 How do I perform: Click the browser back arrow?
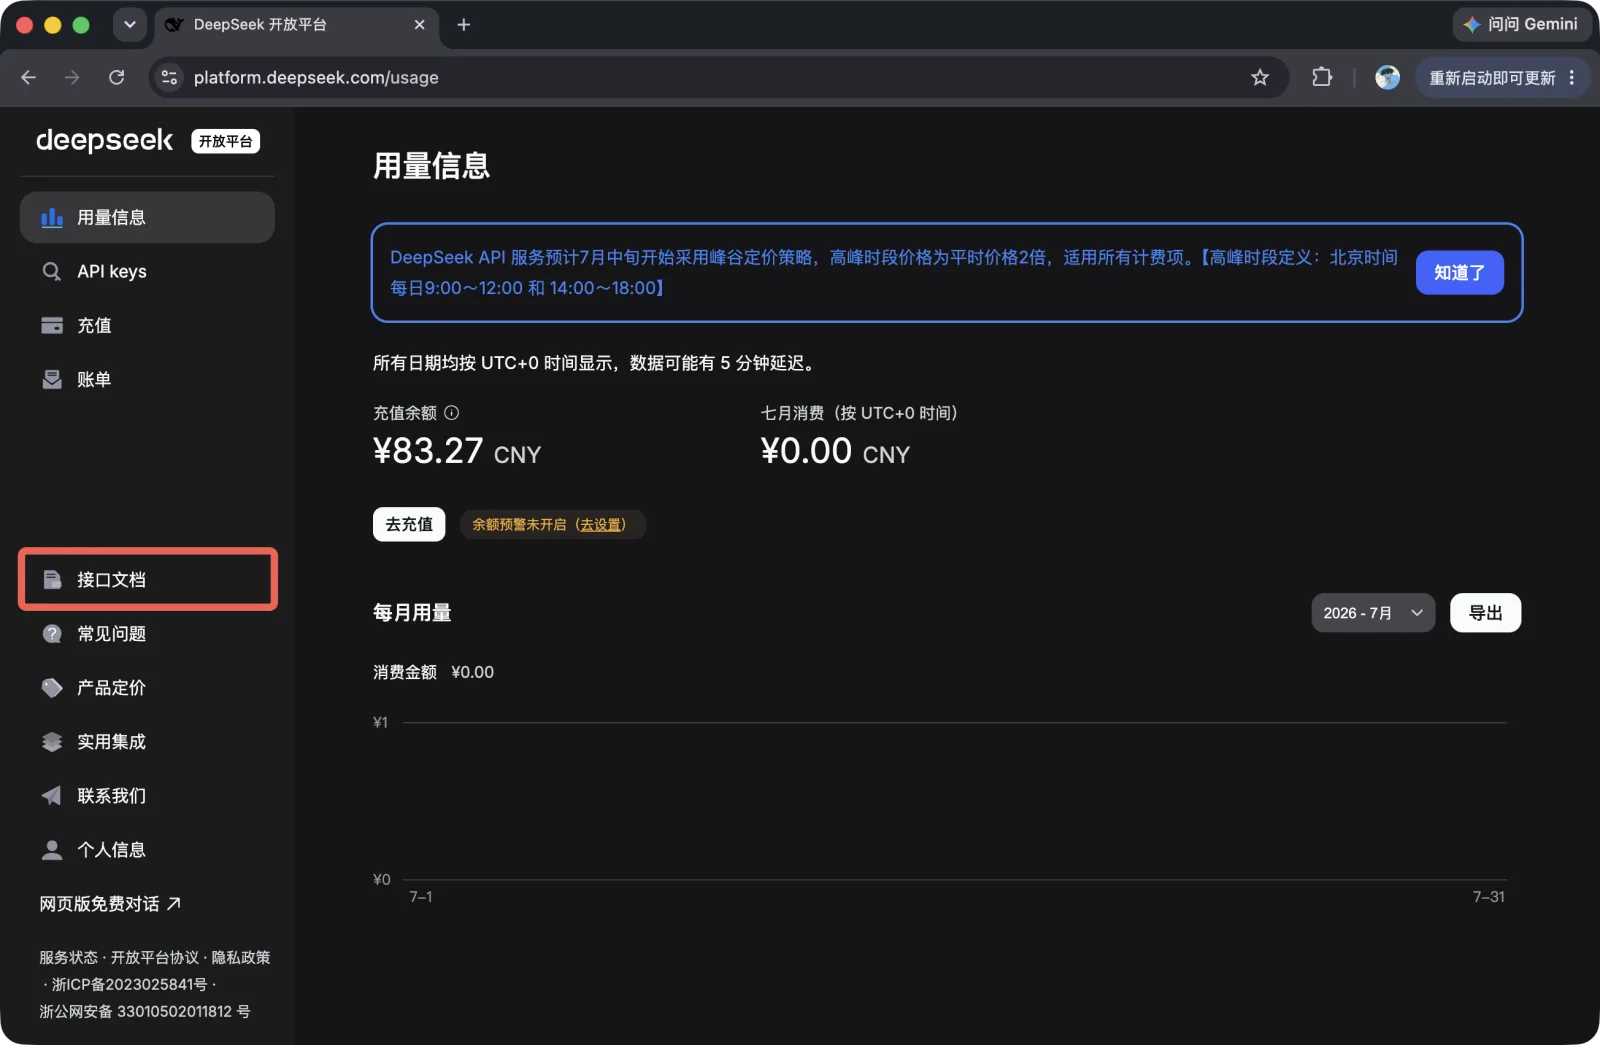click(28, 77)
